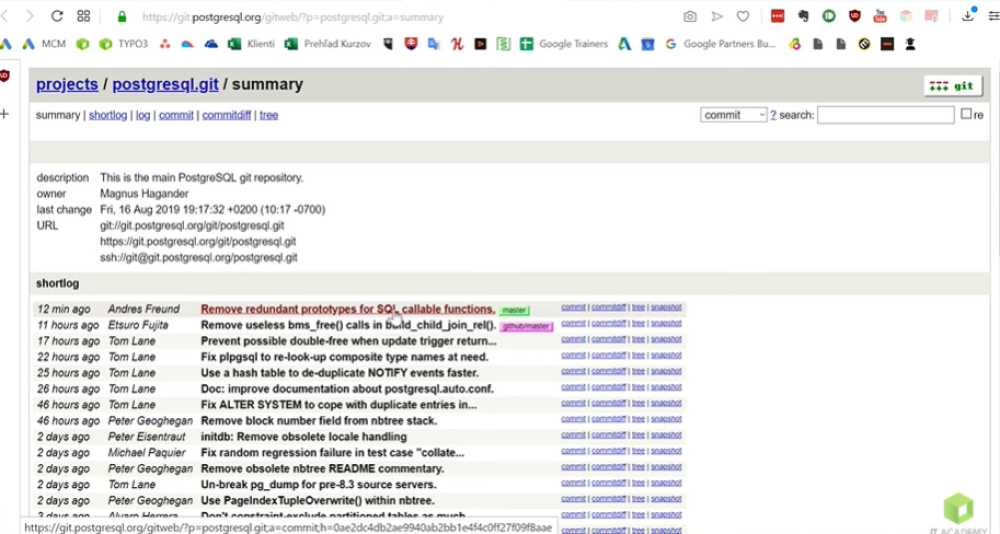Open 'Remove redundant prototypes for SQL callable functions' commit
The image size is (1000, 534).
[x=347, y=309]
